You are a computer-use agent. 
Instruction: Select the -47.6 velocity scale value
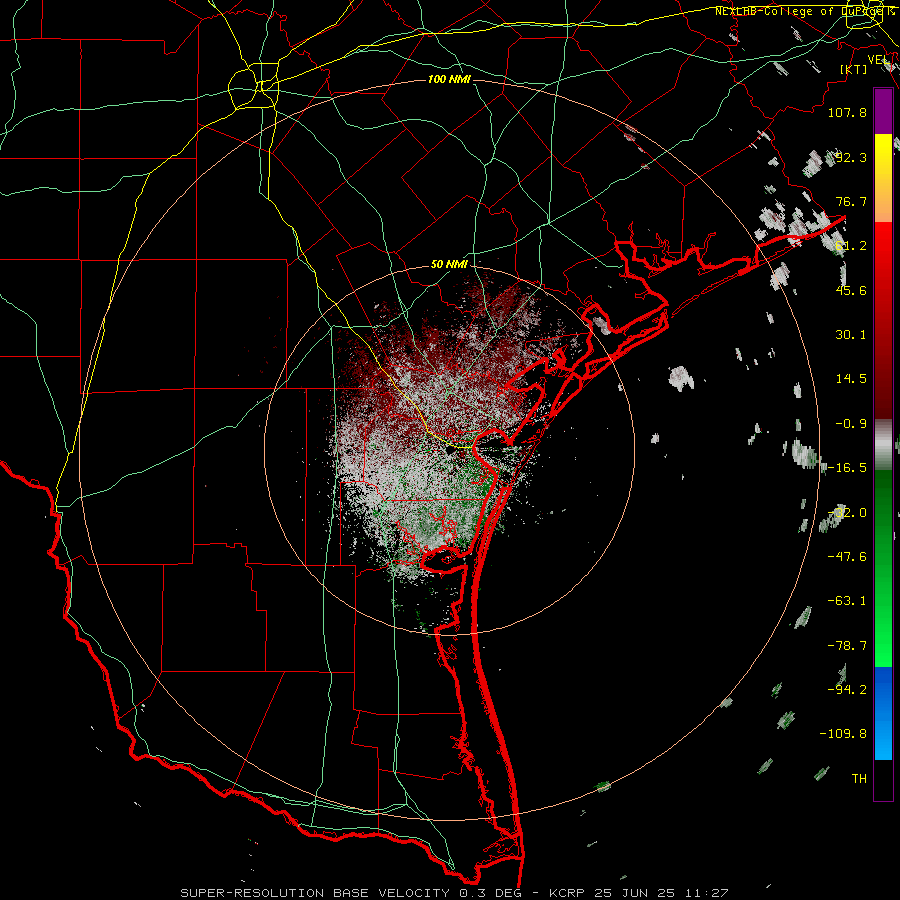tap(847, 557)
